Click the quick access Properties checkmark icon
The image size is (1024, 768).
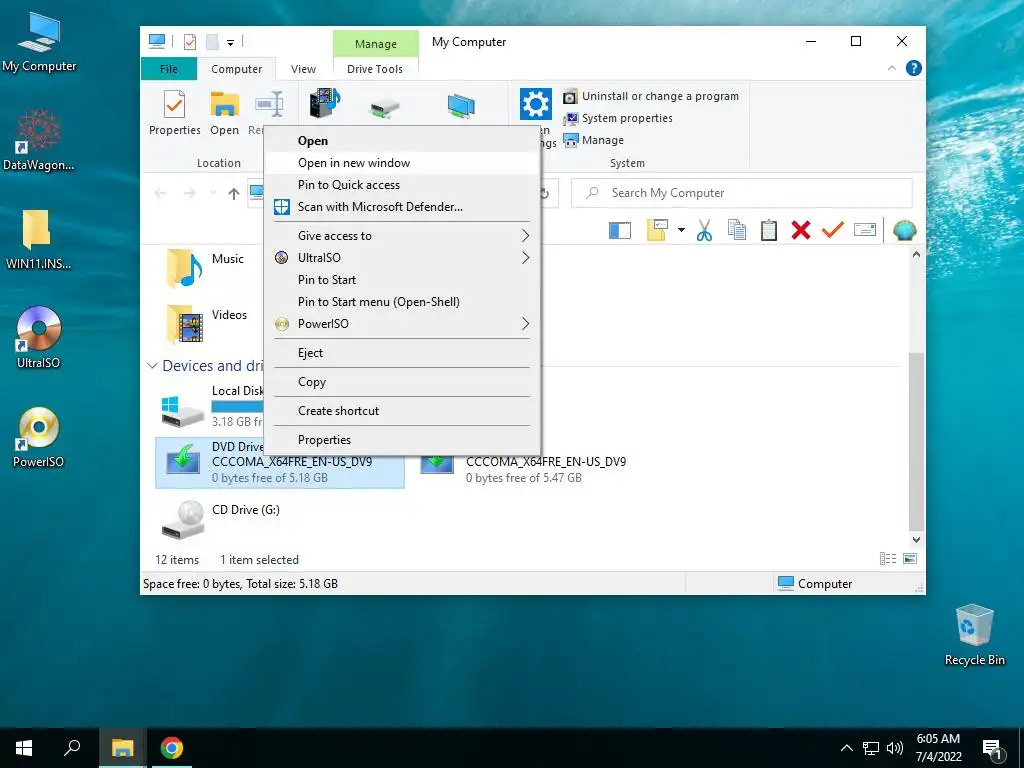point(190,42)
